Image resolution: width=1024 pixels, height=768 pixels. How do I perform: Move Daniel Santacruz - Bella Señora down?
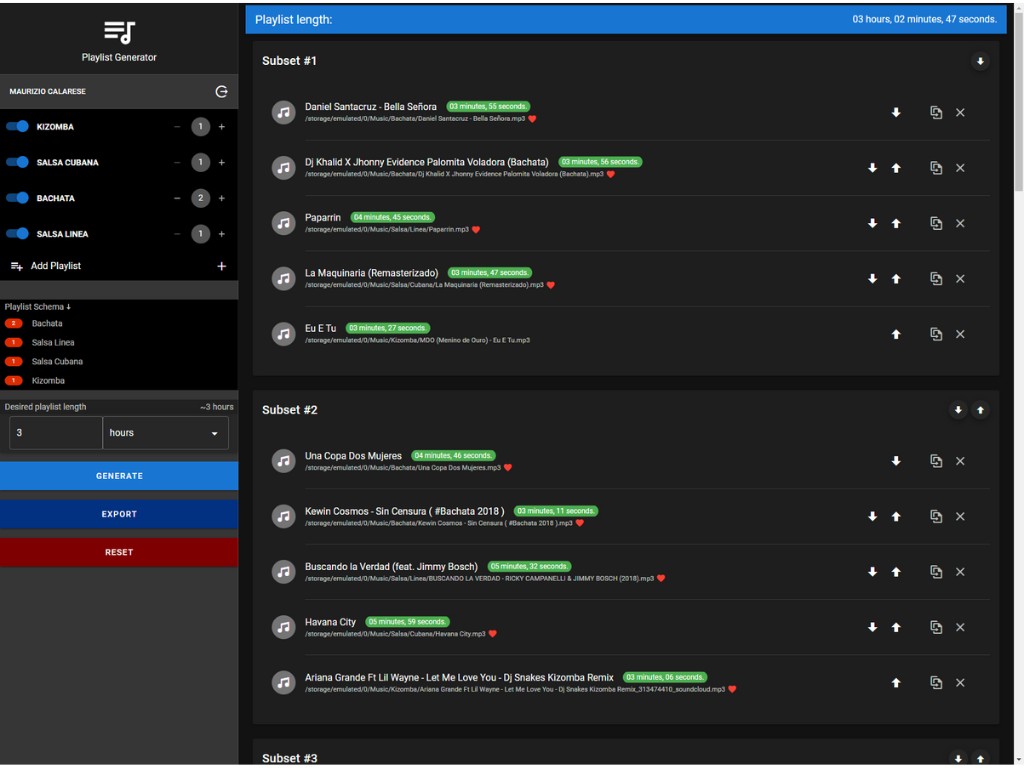pyautogui.click(x=896, y=112)
